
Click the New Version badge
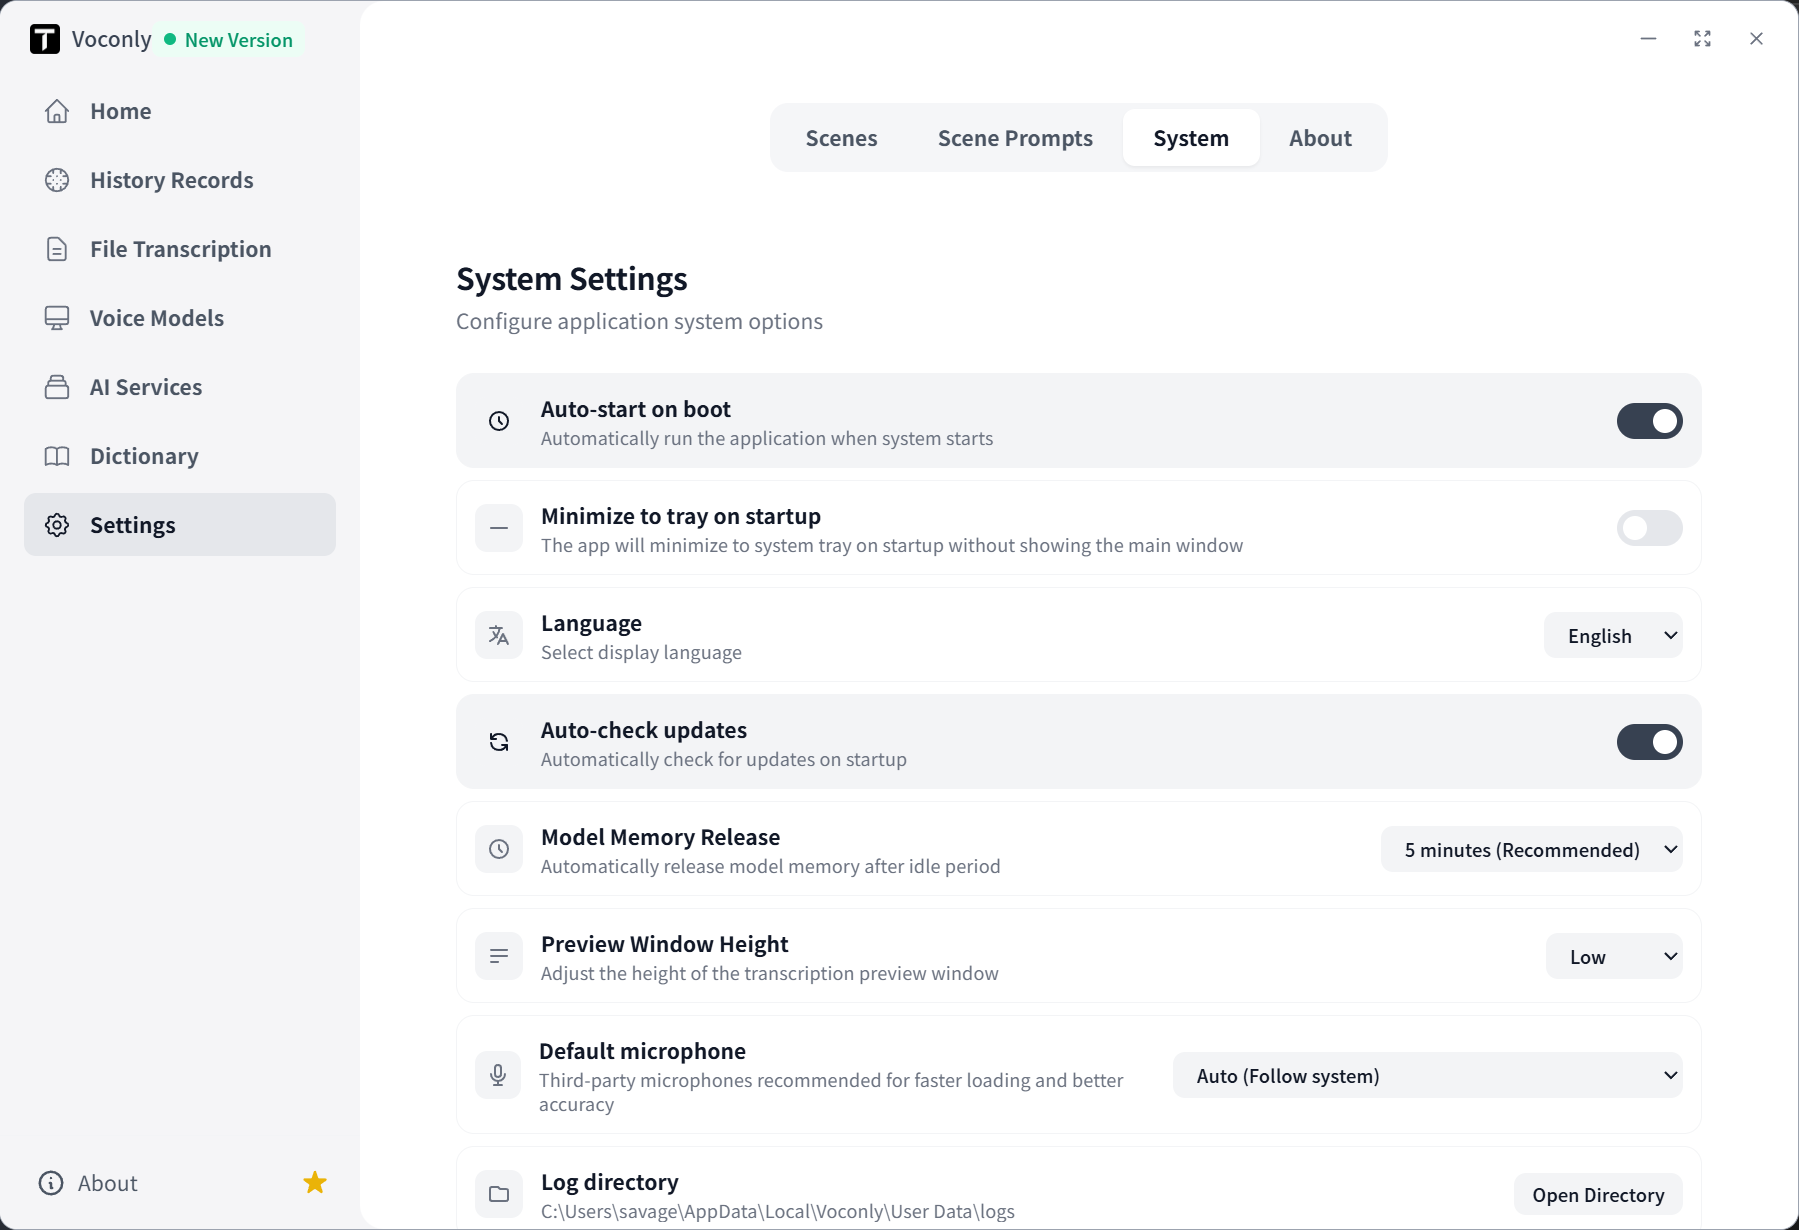(229, 40)
